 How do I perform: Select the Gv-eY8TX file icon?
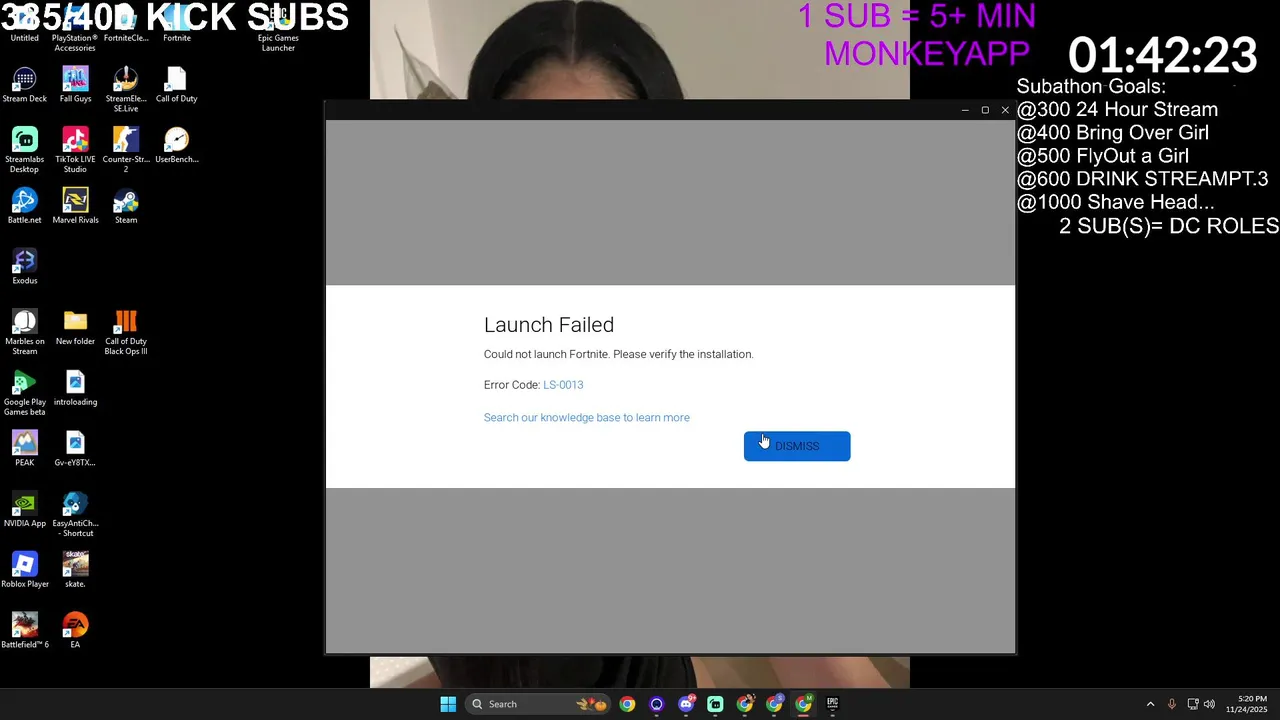click(75, 449)
